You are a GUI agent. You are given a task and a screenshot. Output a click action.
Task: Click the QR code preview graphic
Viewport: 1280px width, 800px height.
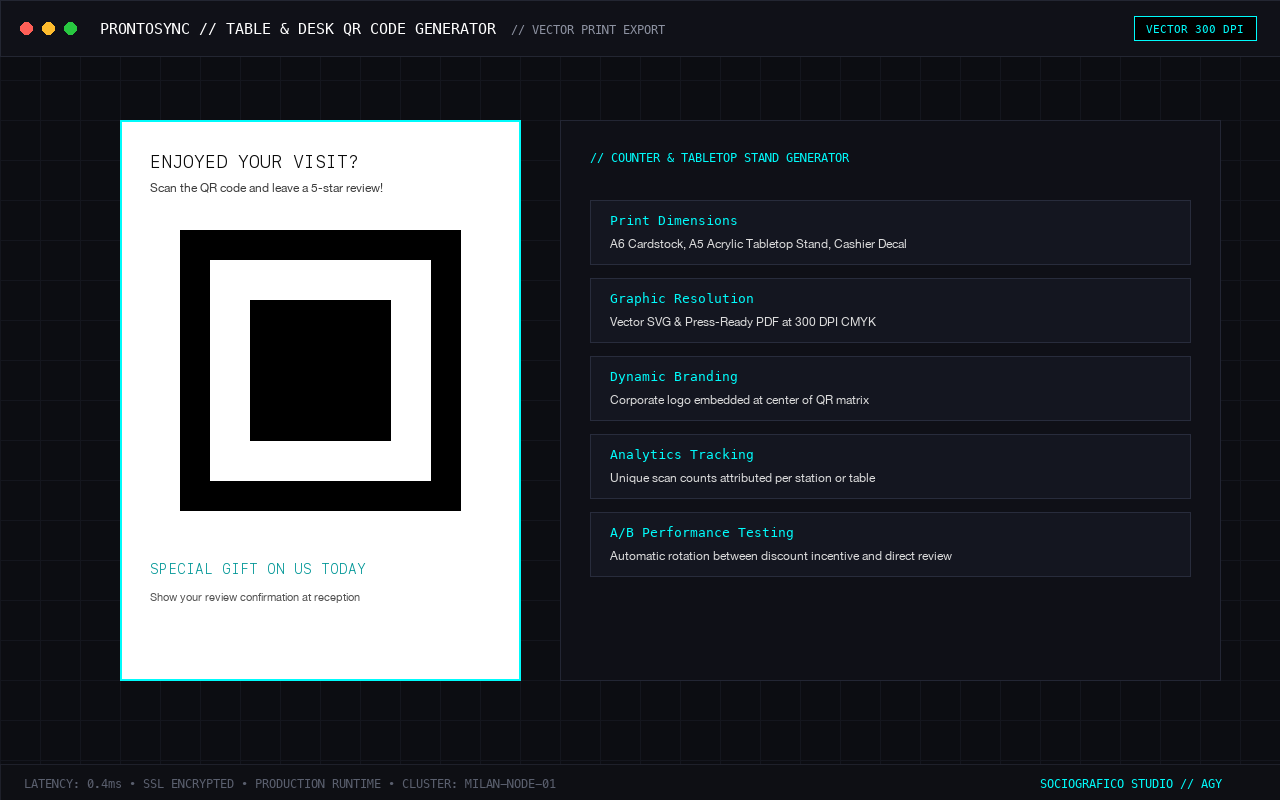320,370
